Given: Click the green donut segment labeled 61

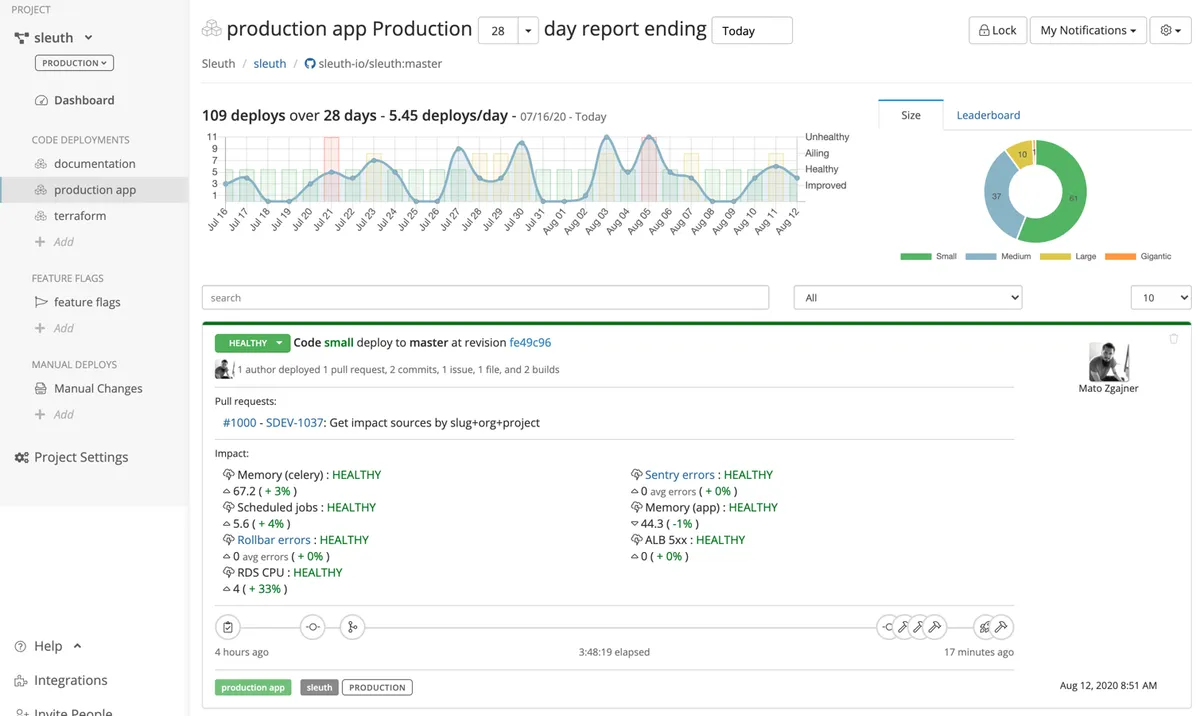Looking at the screenshot, I should tap(1072, 198).
